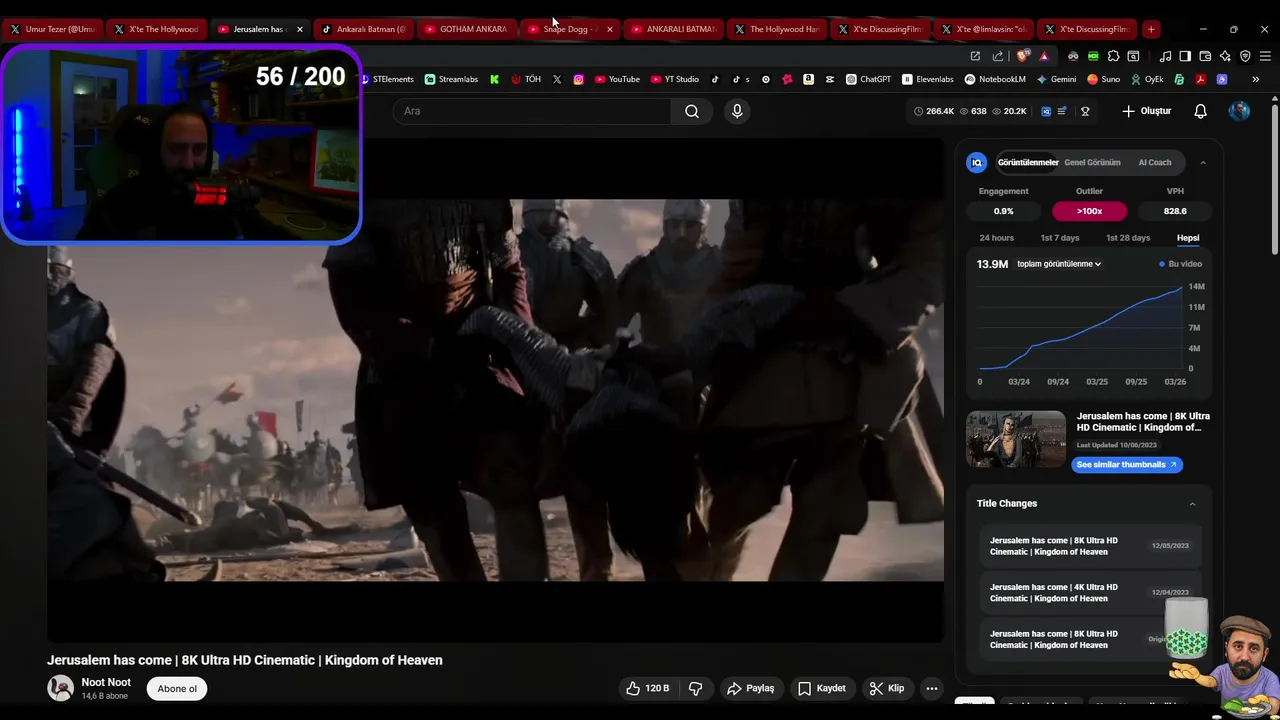Open the red PDF bookmark icon
This screenshot has width=1280, height=720.
pos(1201,79)
